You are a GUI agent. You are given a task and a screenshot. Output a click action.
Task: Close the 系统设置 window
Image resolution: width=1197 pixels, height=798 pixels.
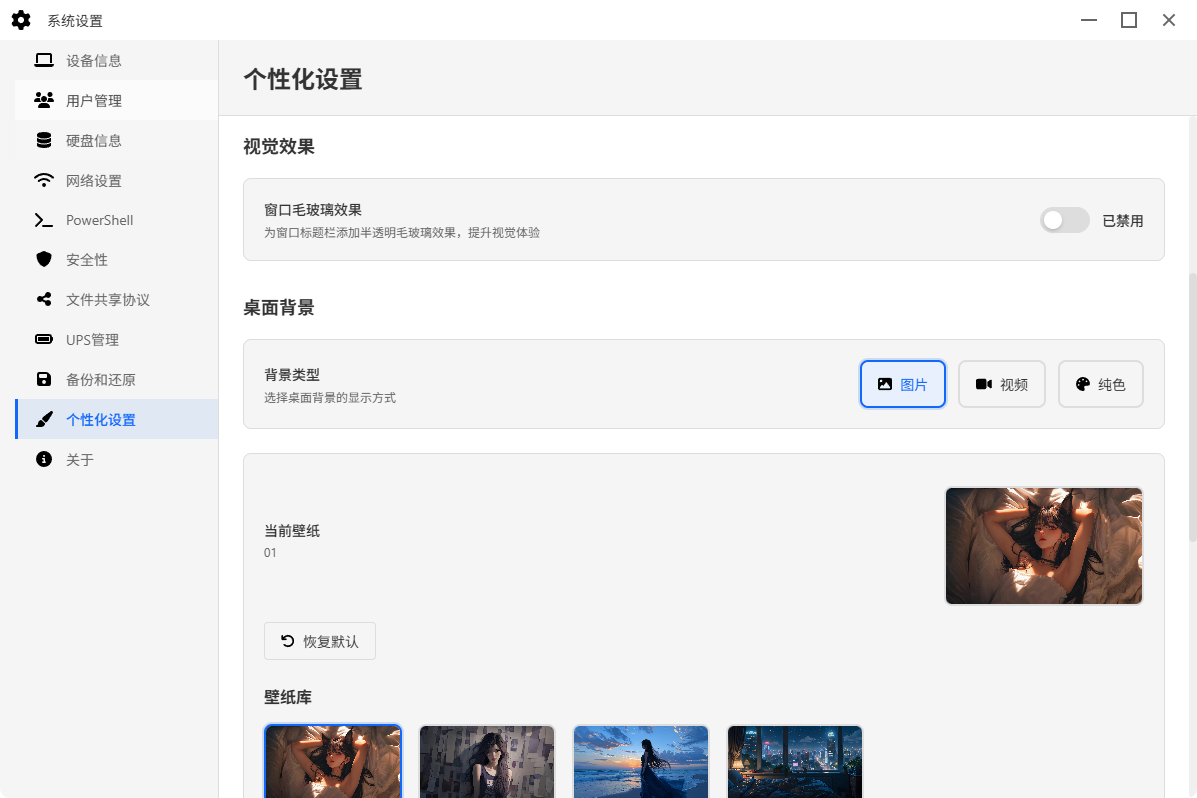pyautogui.click(x=1169, y=21)
